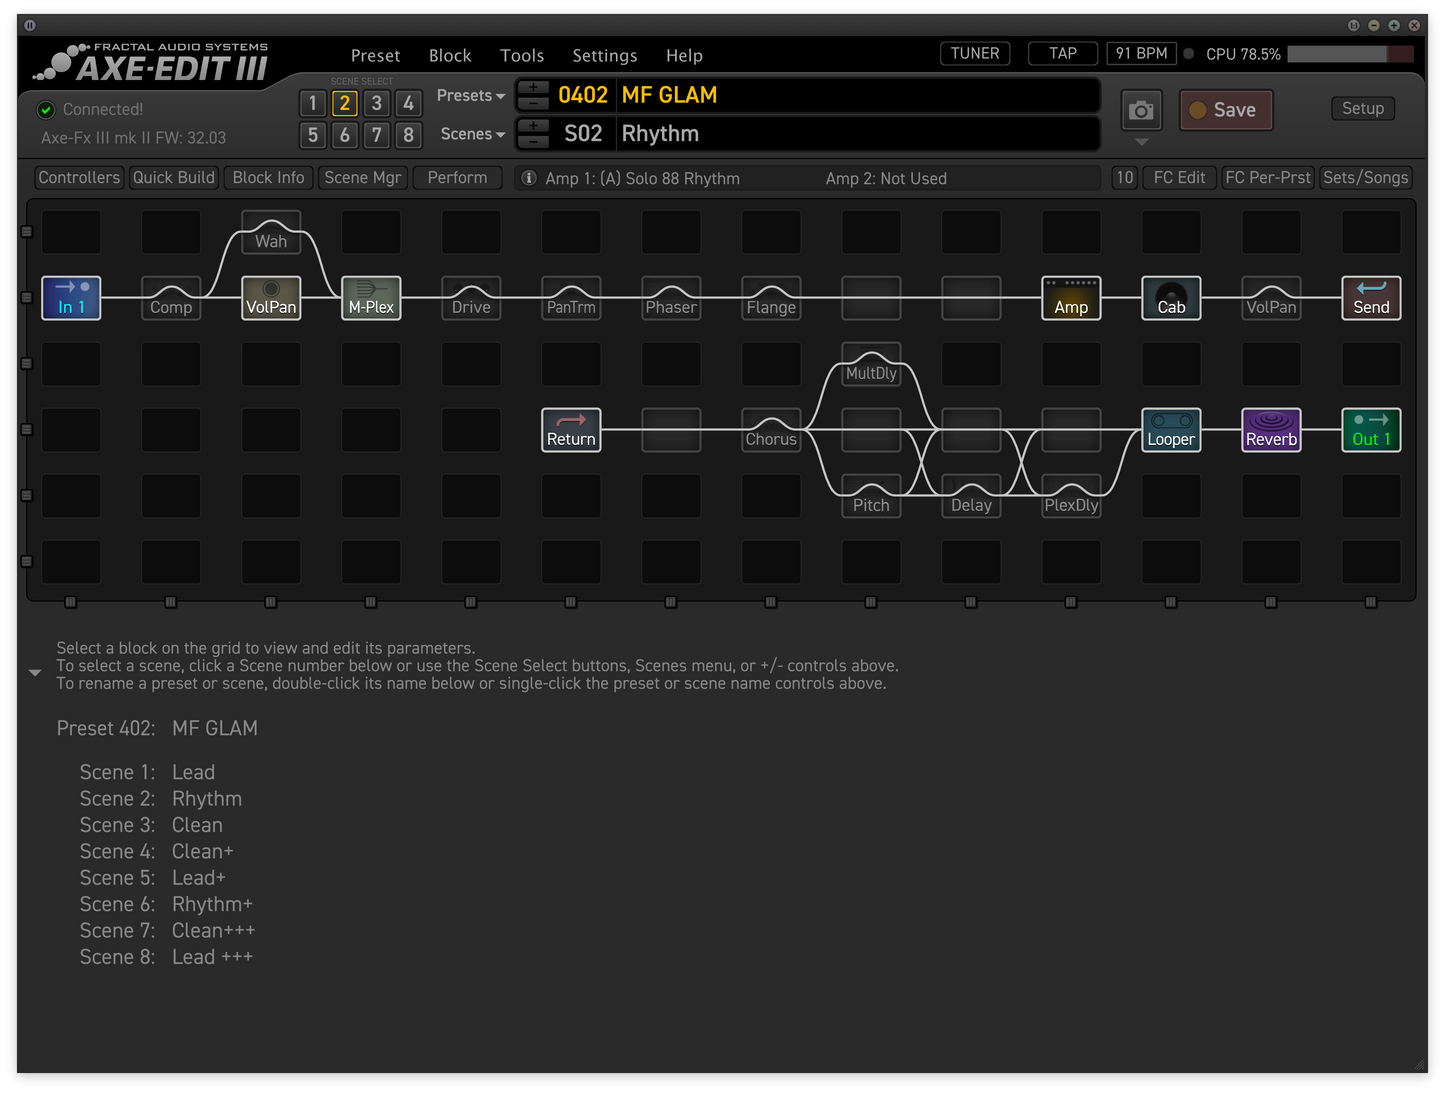Go to previous scene with minus button
The width and height of the screenshot is (1445, 1093).
pyautogui.click(x=534, y=141)
